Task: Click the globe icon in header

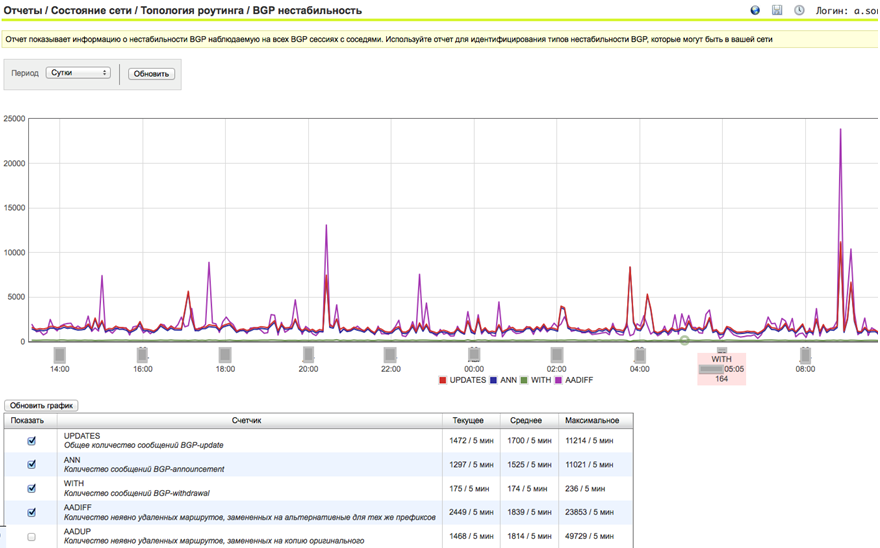Action: click(755, 11)
